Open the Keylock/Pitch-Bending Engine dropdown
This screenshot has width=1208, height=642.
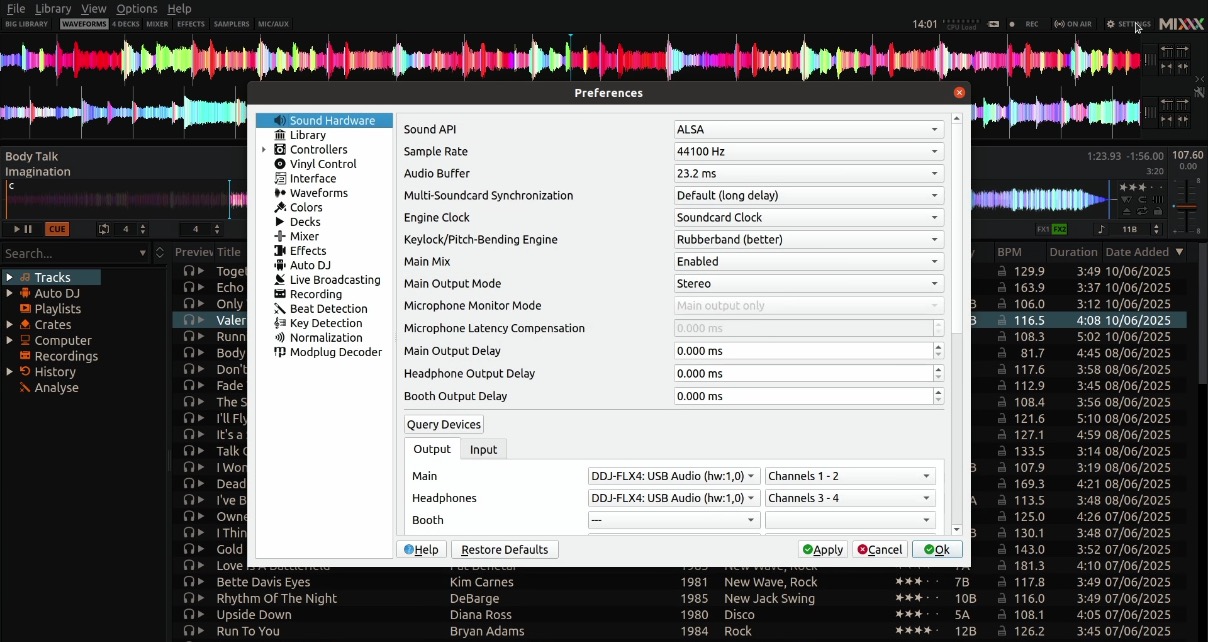point(808,239)
